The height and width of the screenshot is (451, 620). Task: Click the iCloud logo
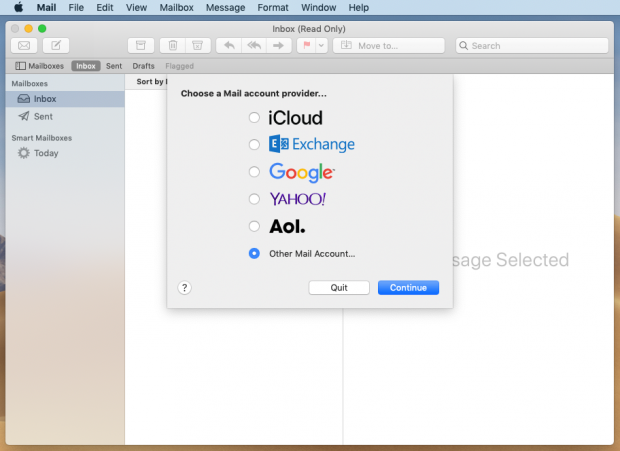coord(295,118)
